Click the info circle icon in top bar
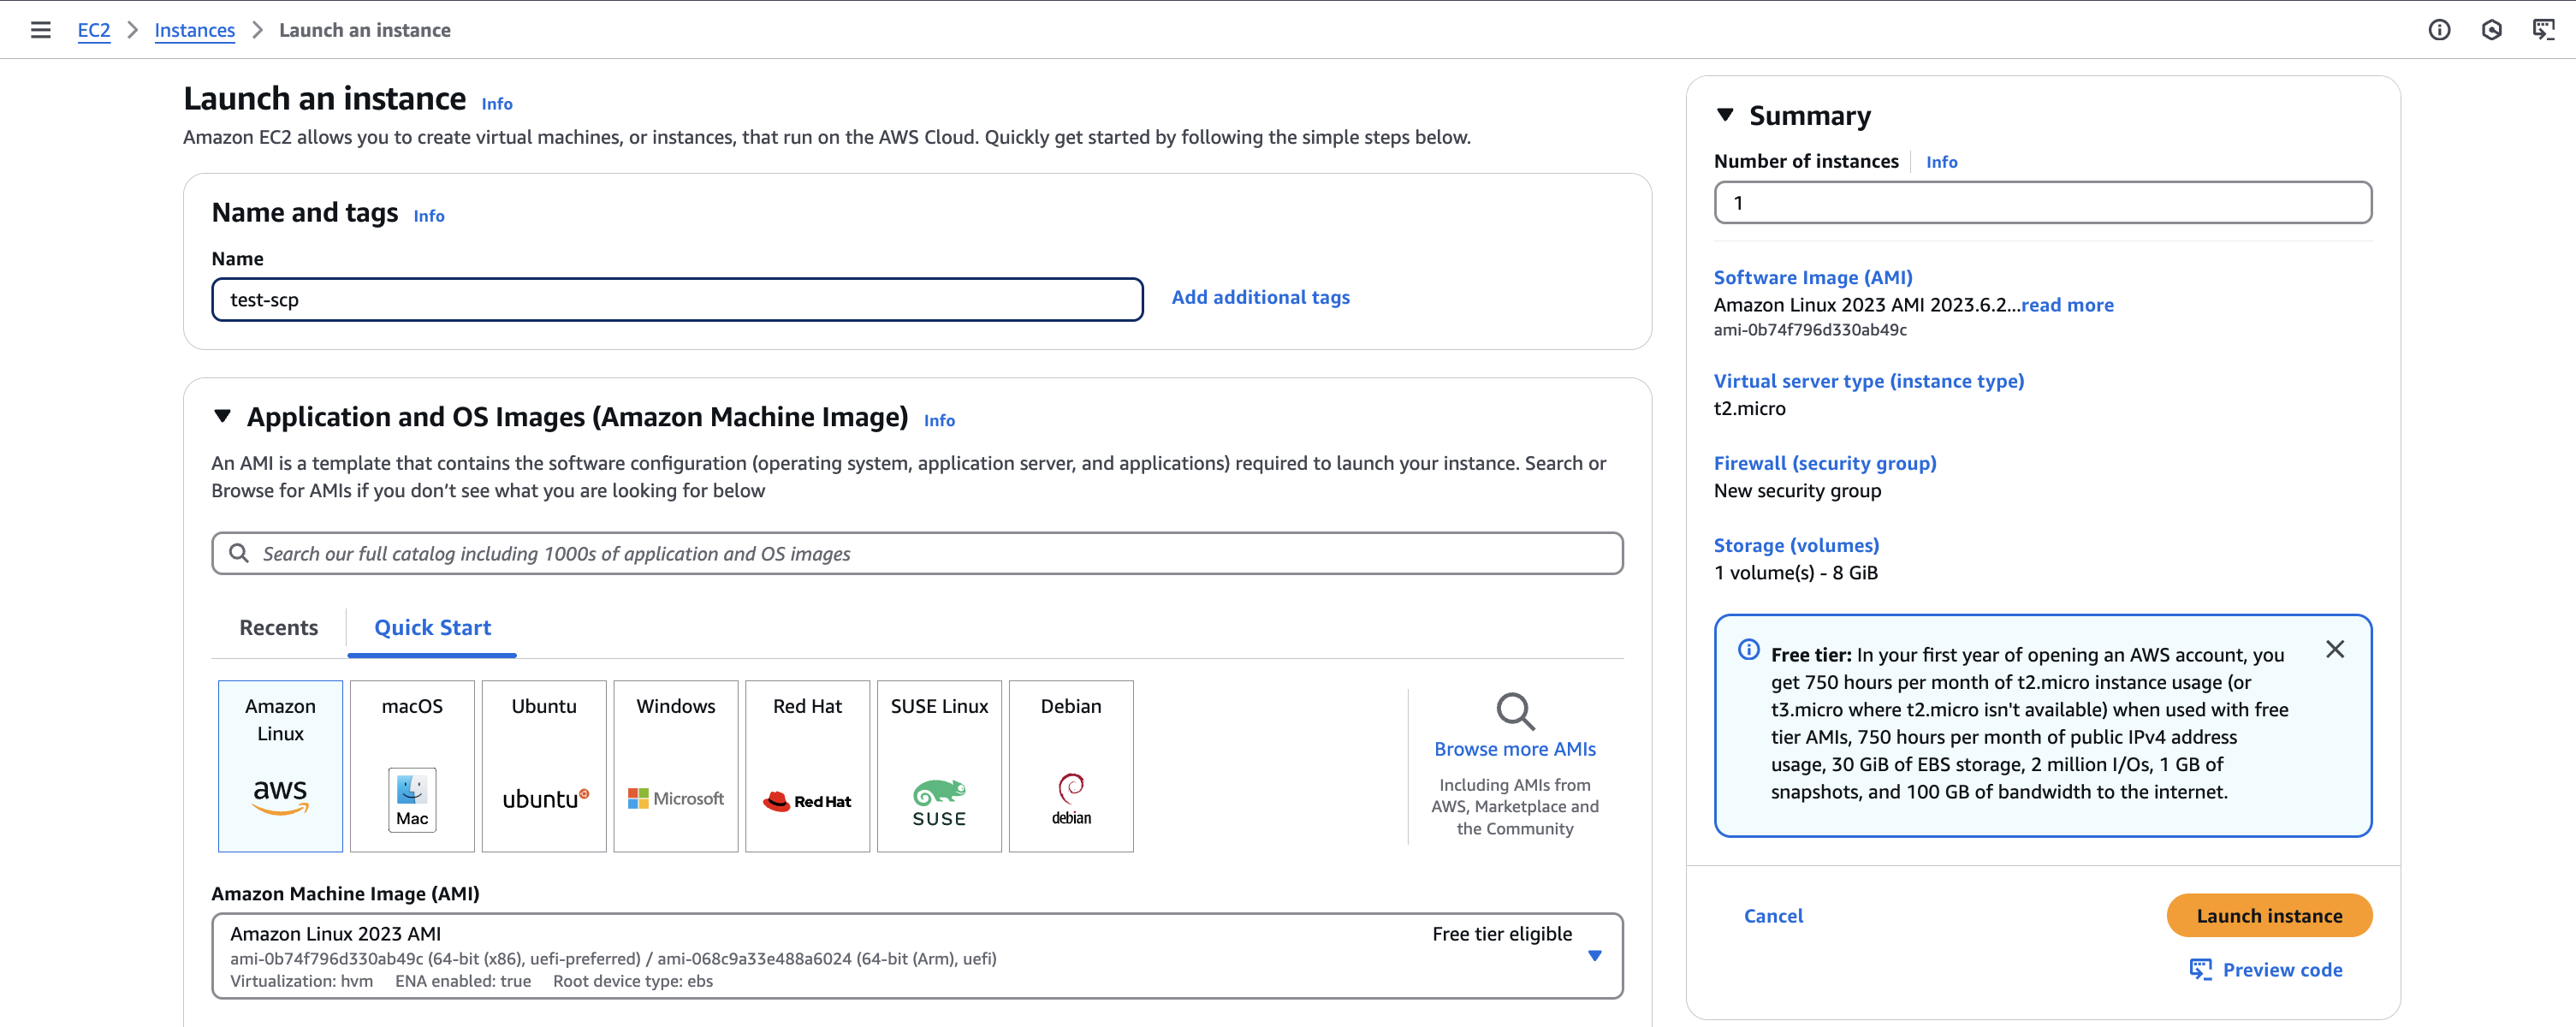 pos(2439,30)
